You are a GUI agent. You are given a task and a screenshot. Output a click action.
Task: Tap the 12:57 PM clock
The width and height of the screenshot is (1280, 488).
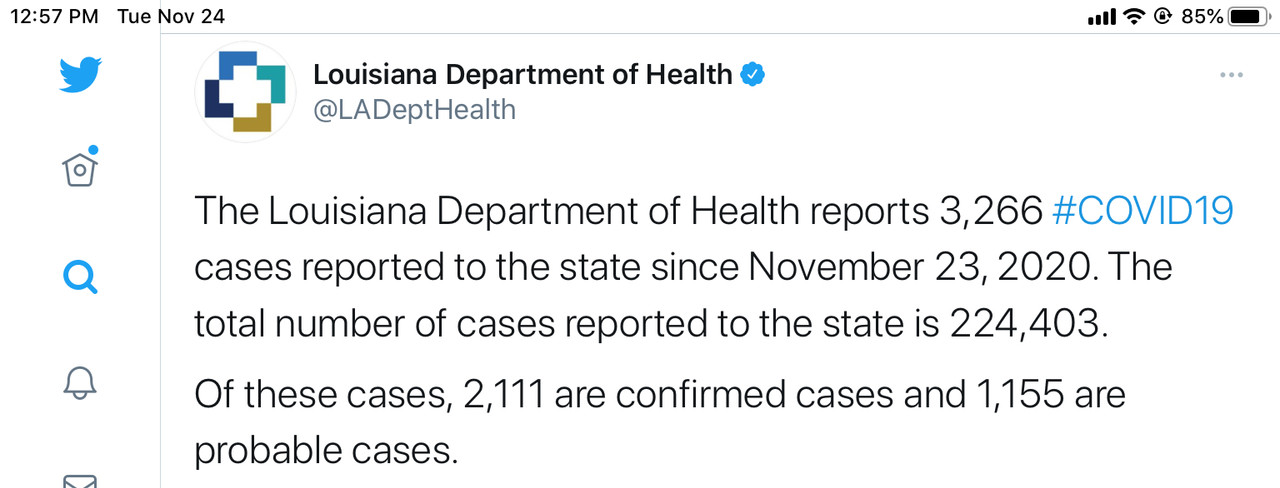click(55, 16)
